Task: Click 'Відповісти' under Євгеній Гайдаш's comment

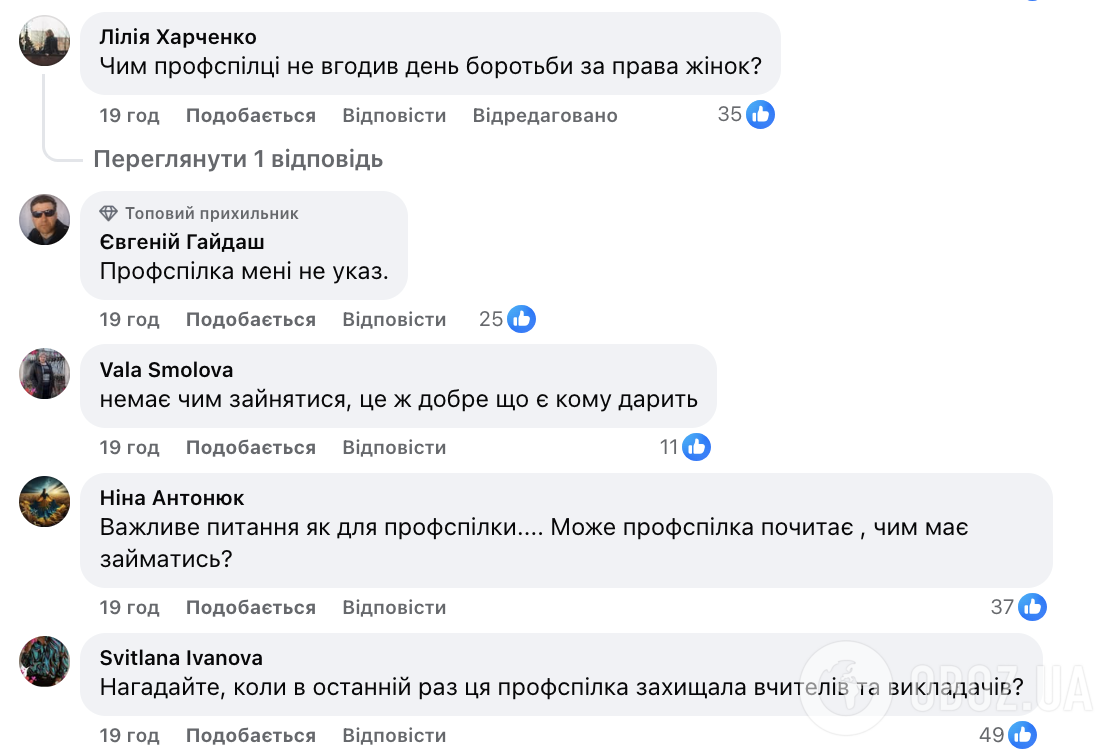Action: point(393,319)
